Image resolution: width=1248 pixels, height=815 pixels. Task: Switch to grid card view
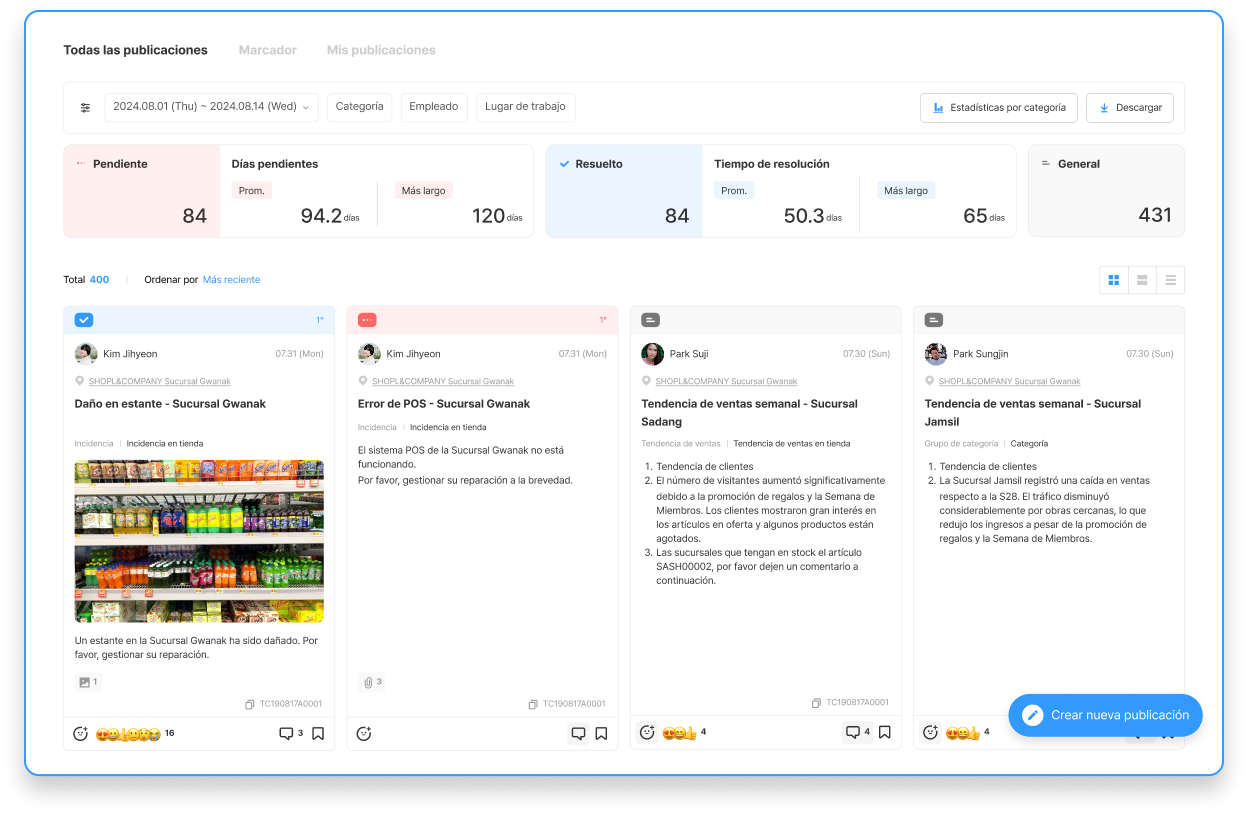[1113, 280]
